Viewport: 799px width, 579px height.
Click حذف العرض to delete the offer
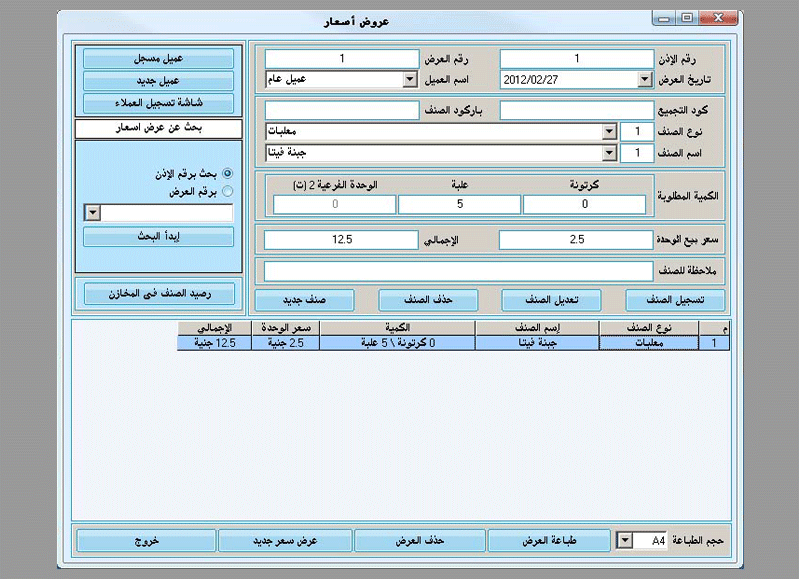(419, 541)
